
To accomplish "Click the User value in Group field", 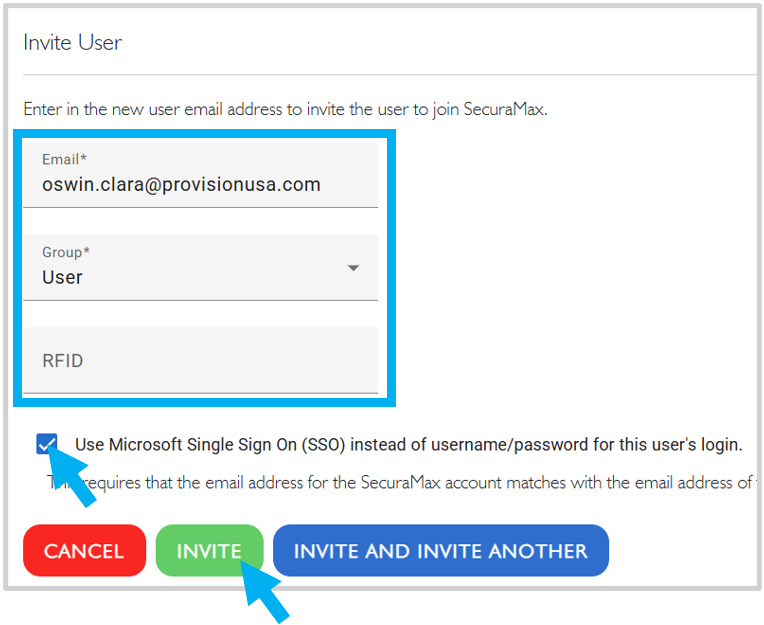I will click(x=62, y=277).
